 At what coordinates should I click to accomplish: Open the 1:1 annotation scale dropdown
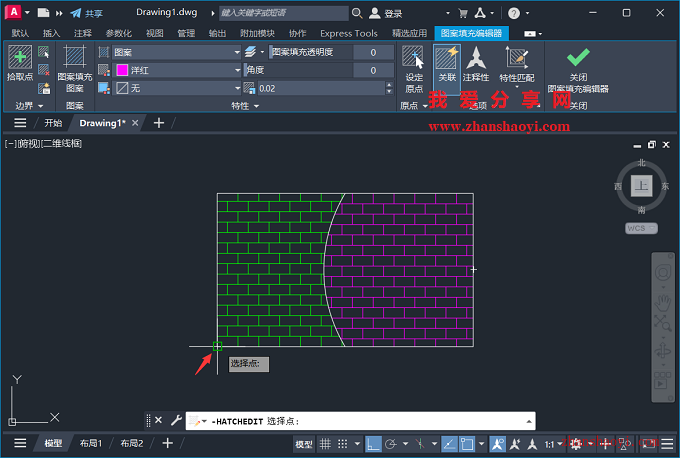click(554, 444)
